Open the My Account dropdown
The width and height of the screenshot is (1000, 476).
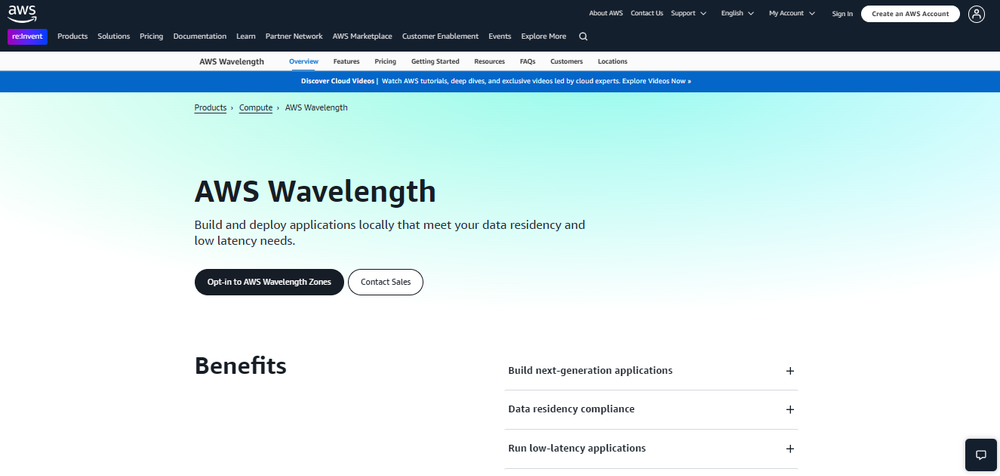click(x=791, y=13)
